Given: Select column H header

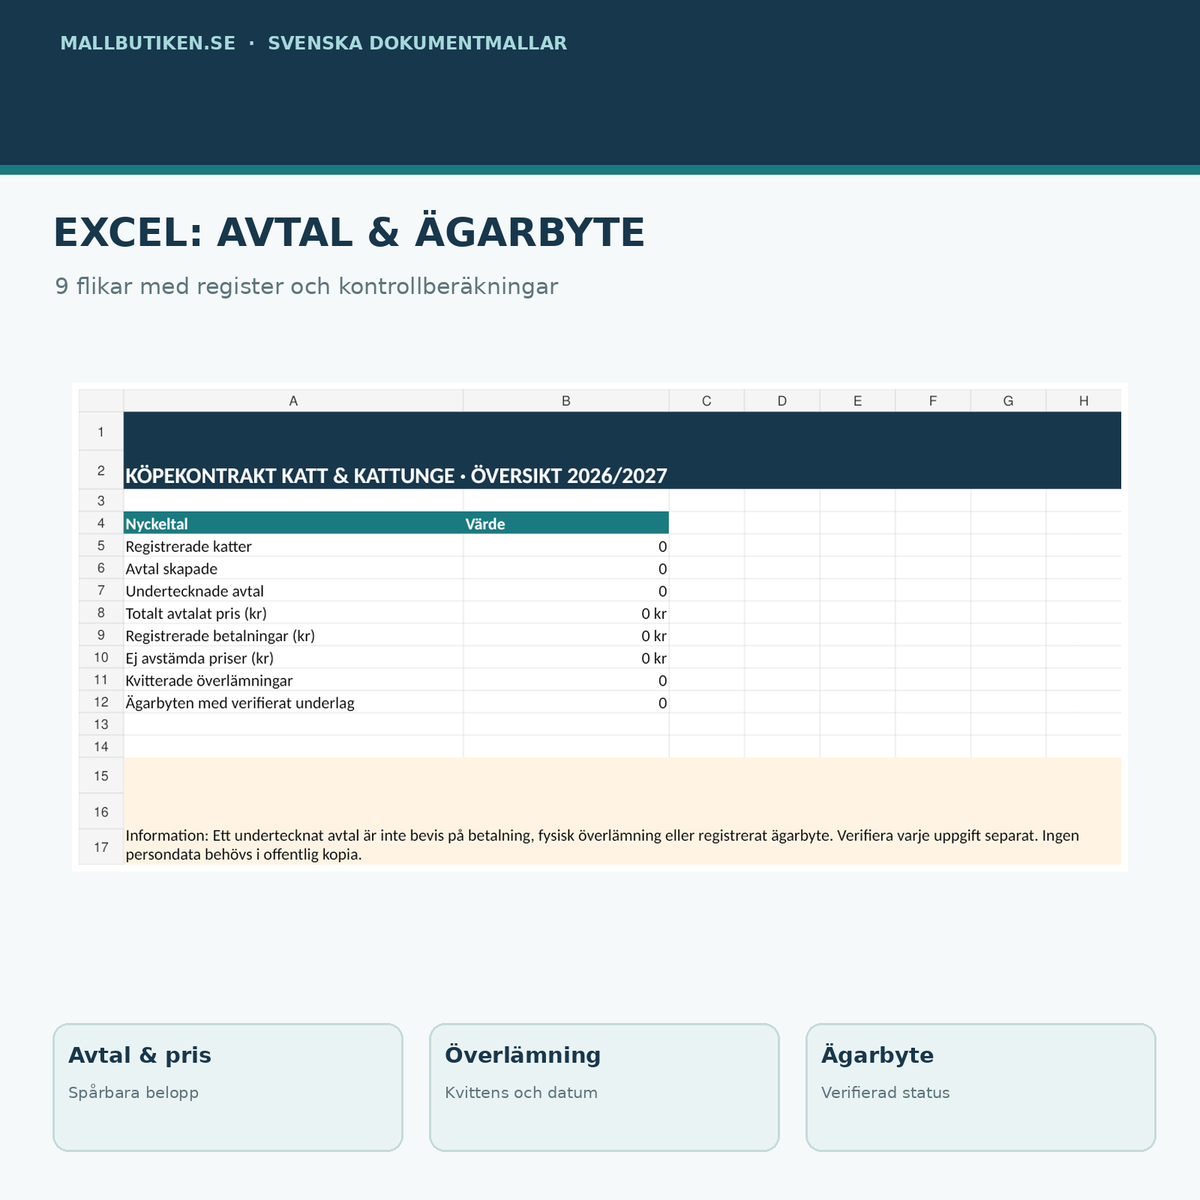Looking at the screenshot, I should [x=1084, y=400].
